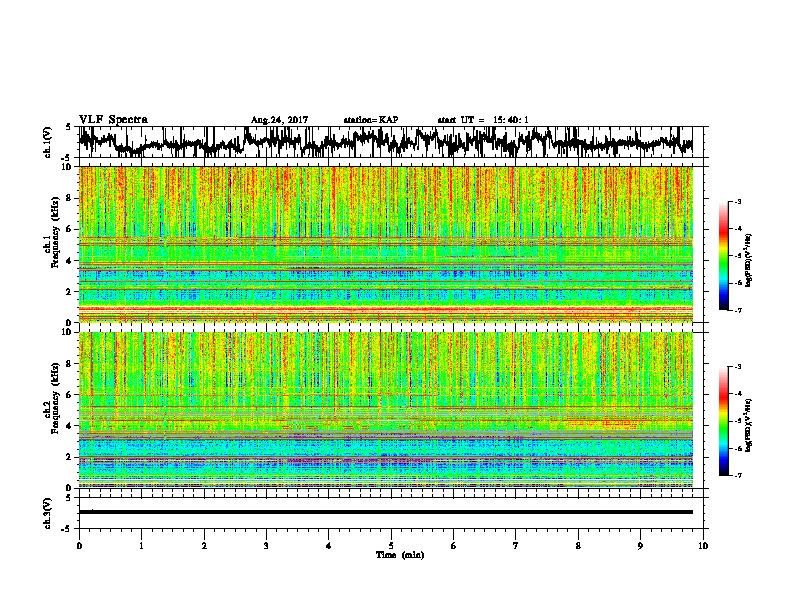Click the red 1 kHz band in ch.1 spectrogram
This screenshot has width=792, height=612.
385,309
